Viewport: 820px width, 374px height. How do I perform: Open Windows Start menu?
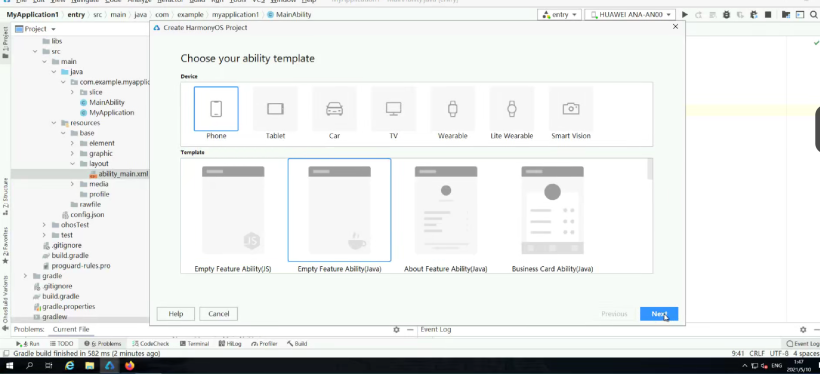tap(9, 366)
